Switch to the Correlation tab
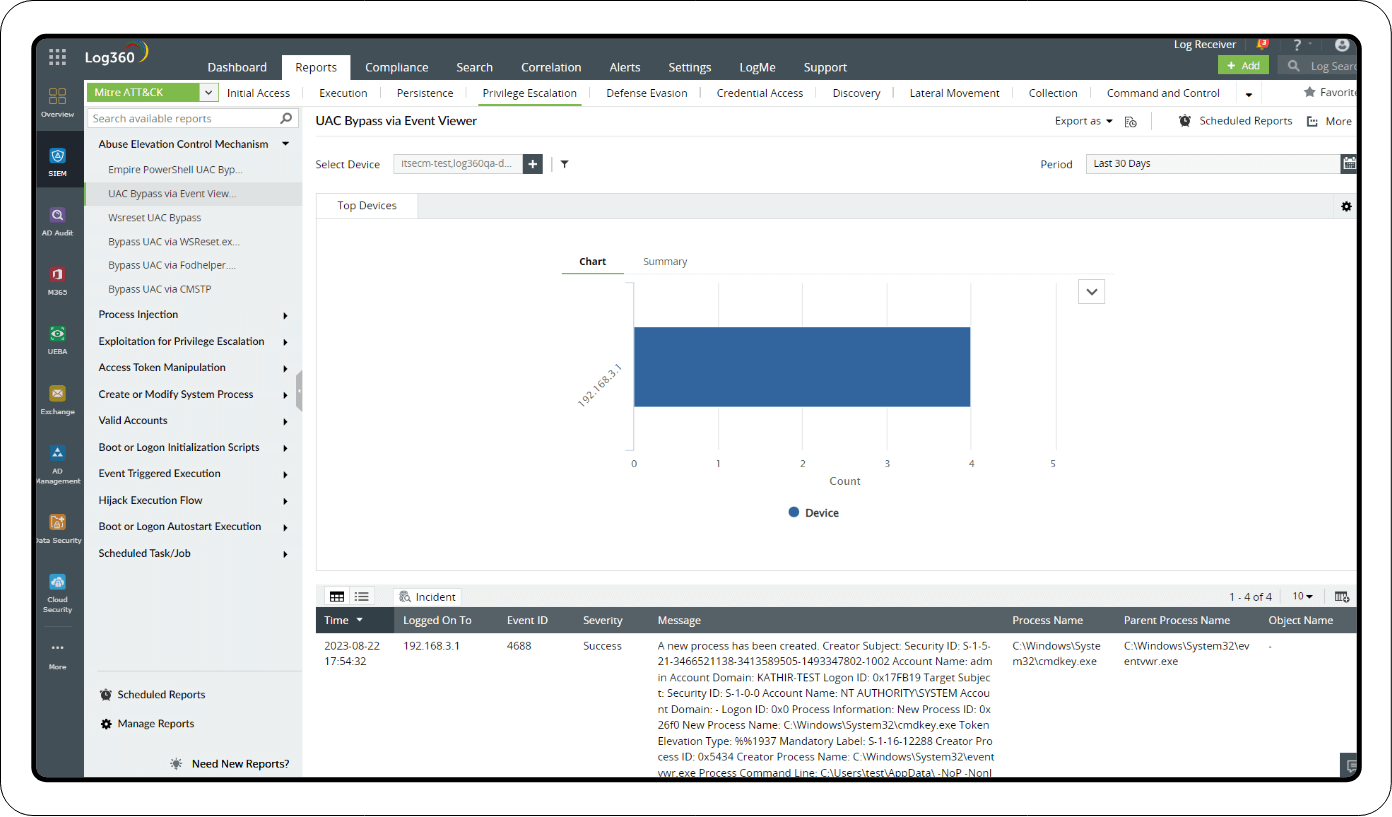 tap(551, 67)
